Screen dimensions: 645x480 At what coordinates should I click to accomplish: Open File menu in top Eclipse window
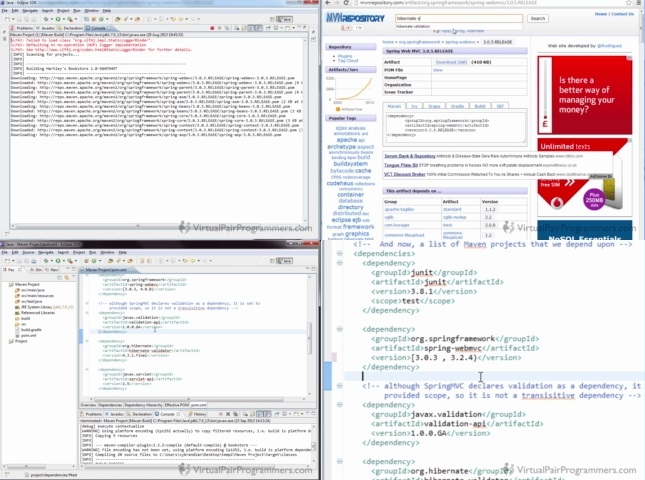point(5,10)
